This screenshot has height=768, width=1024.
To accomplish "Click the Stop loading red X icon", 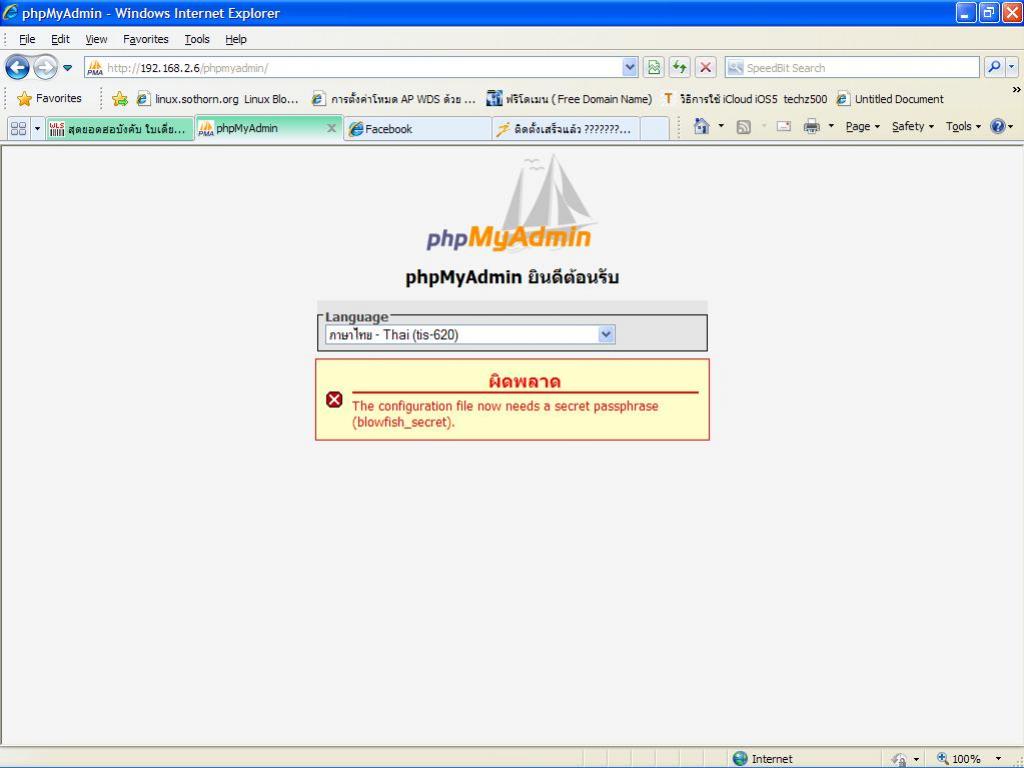I will [705, 67].
